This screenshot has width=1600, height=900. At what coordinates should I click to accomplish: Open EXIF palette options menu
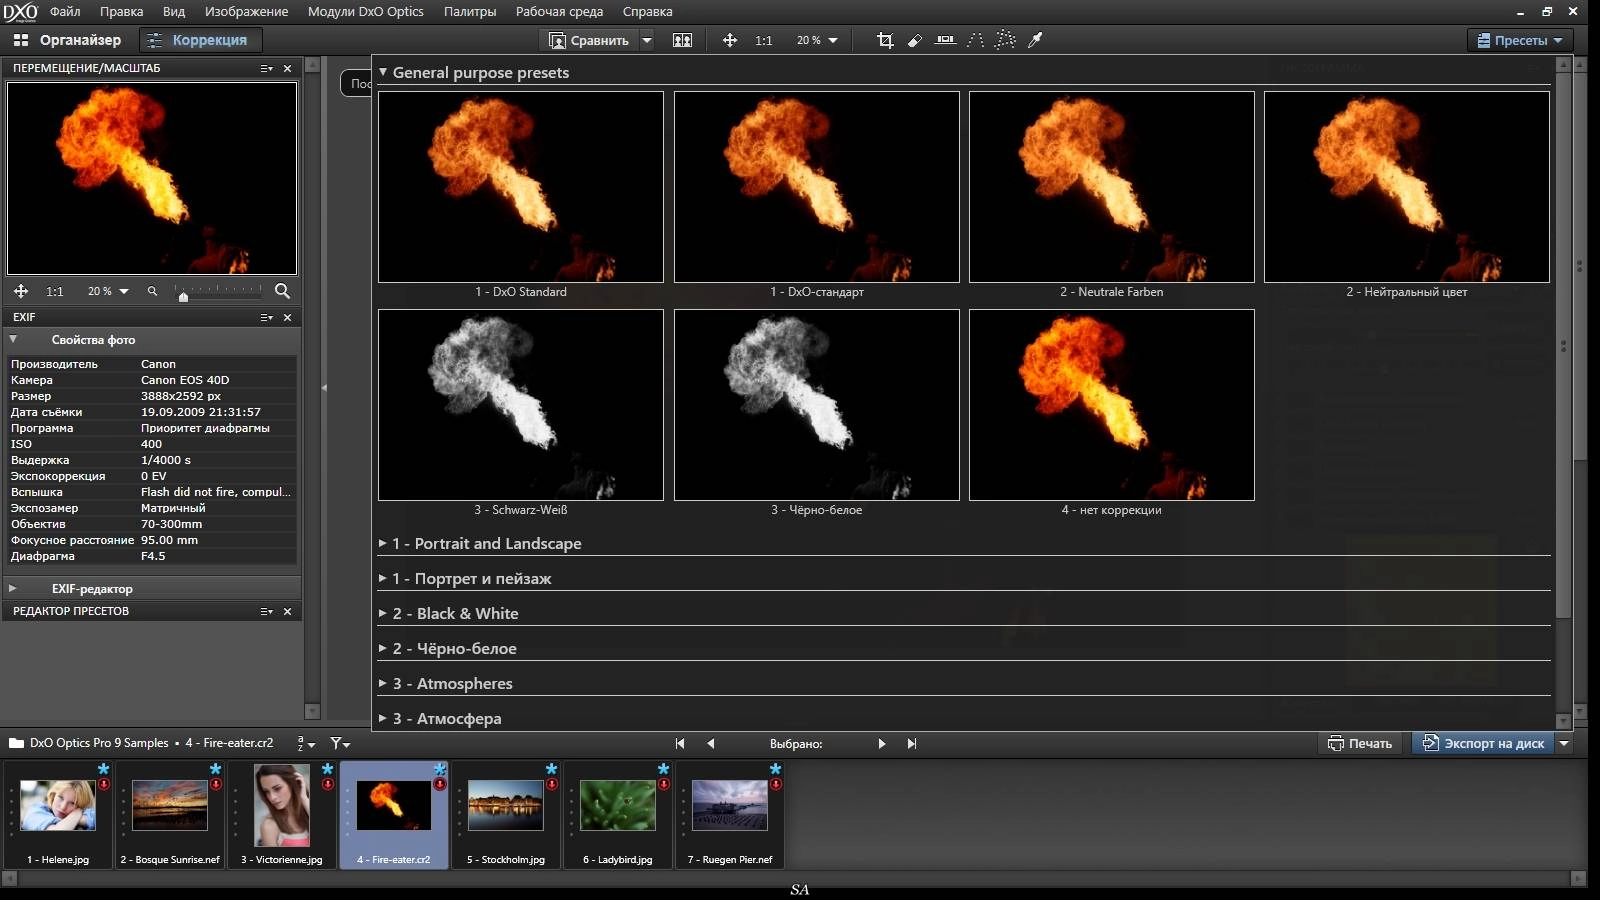[266, 317]
